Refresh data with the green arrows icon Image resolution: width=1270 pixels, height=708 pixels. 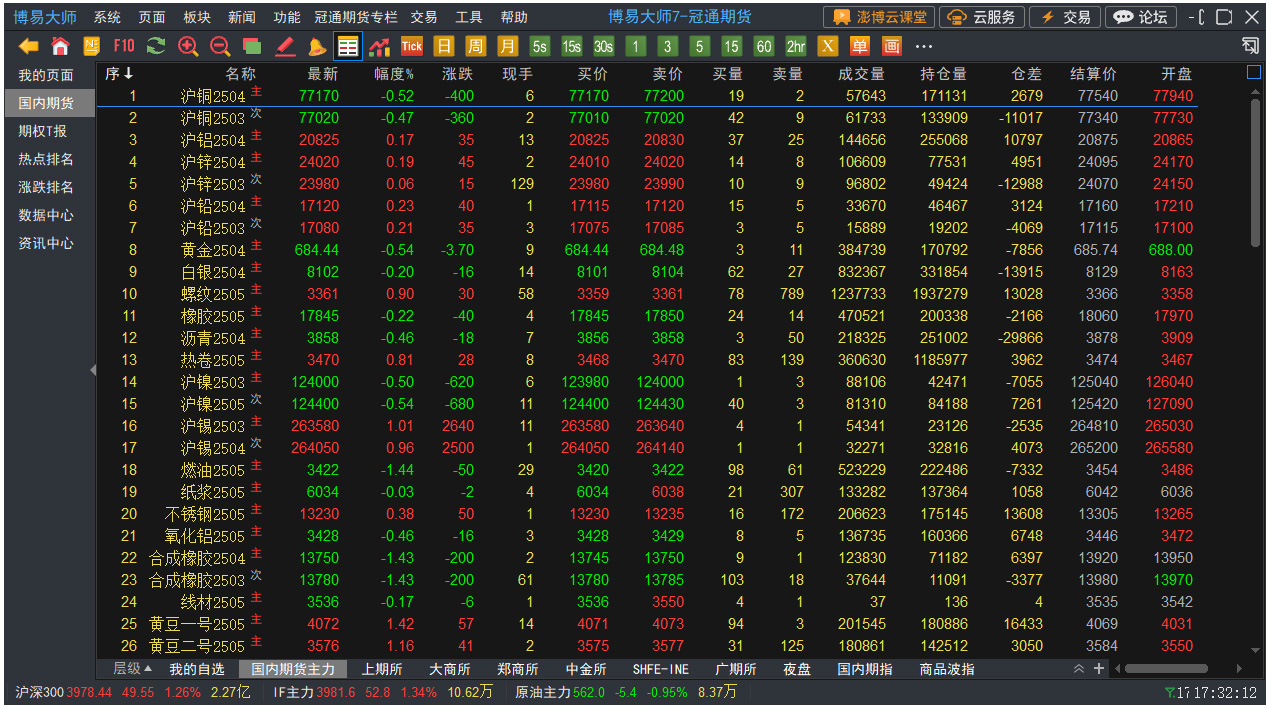[x=156, y=46]
